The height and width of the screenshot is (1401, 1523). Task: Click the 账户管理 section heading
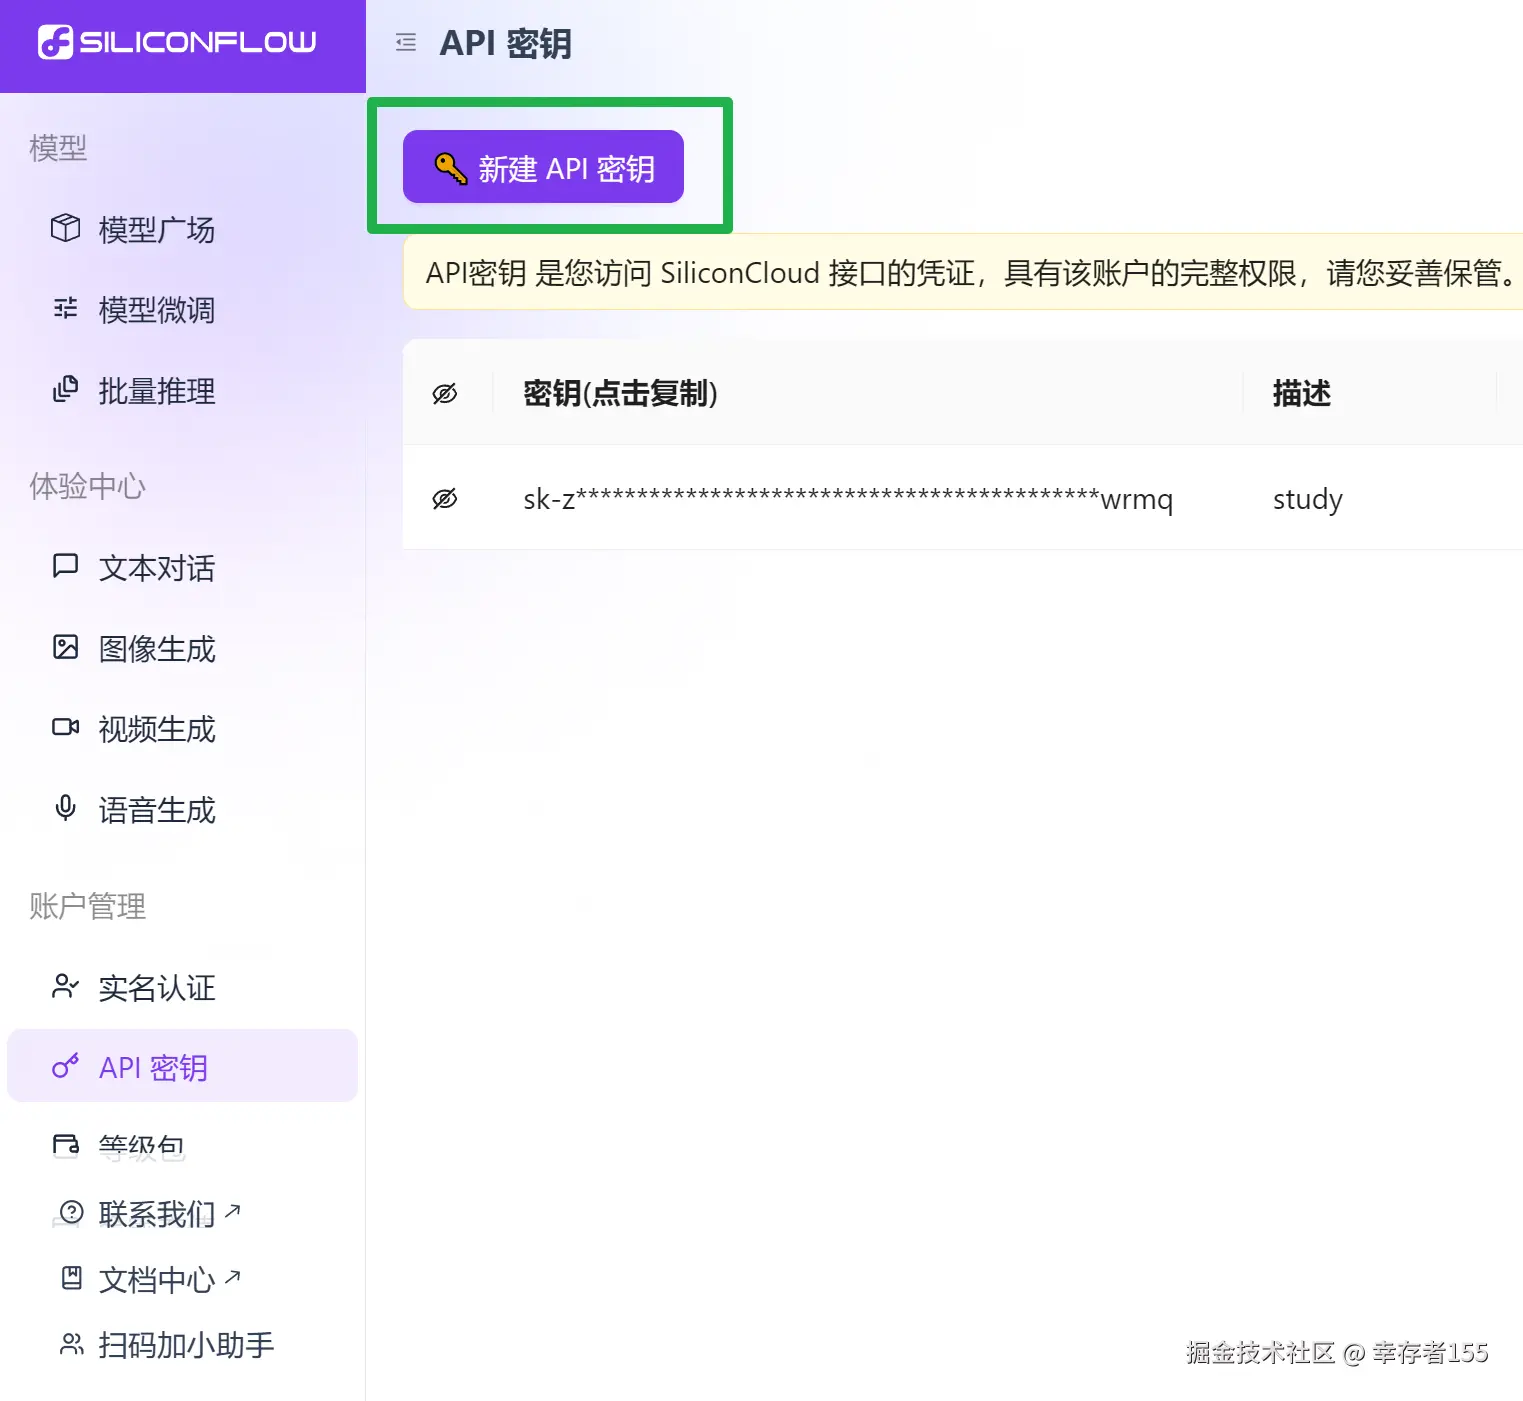pos(88,906)
